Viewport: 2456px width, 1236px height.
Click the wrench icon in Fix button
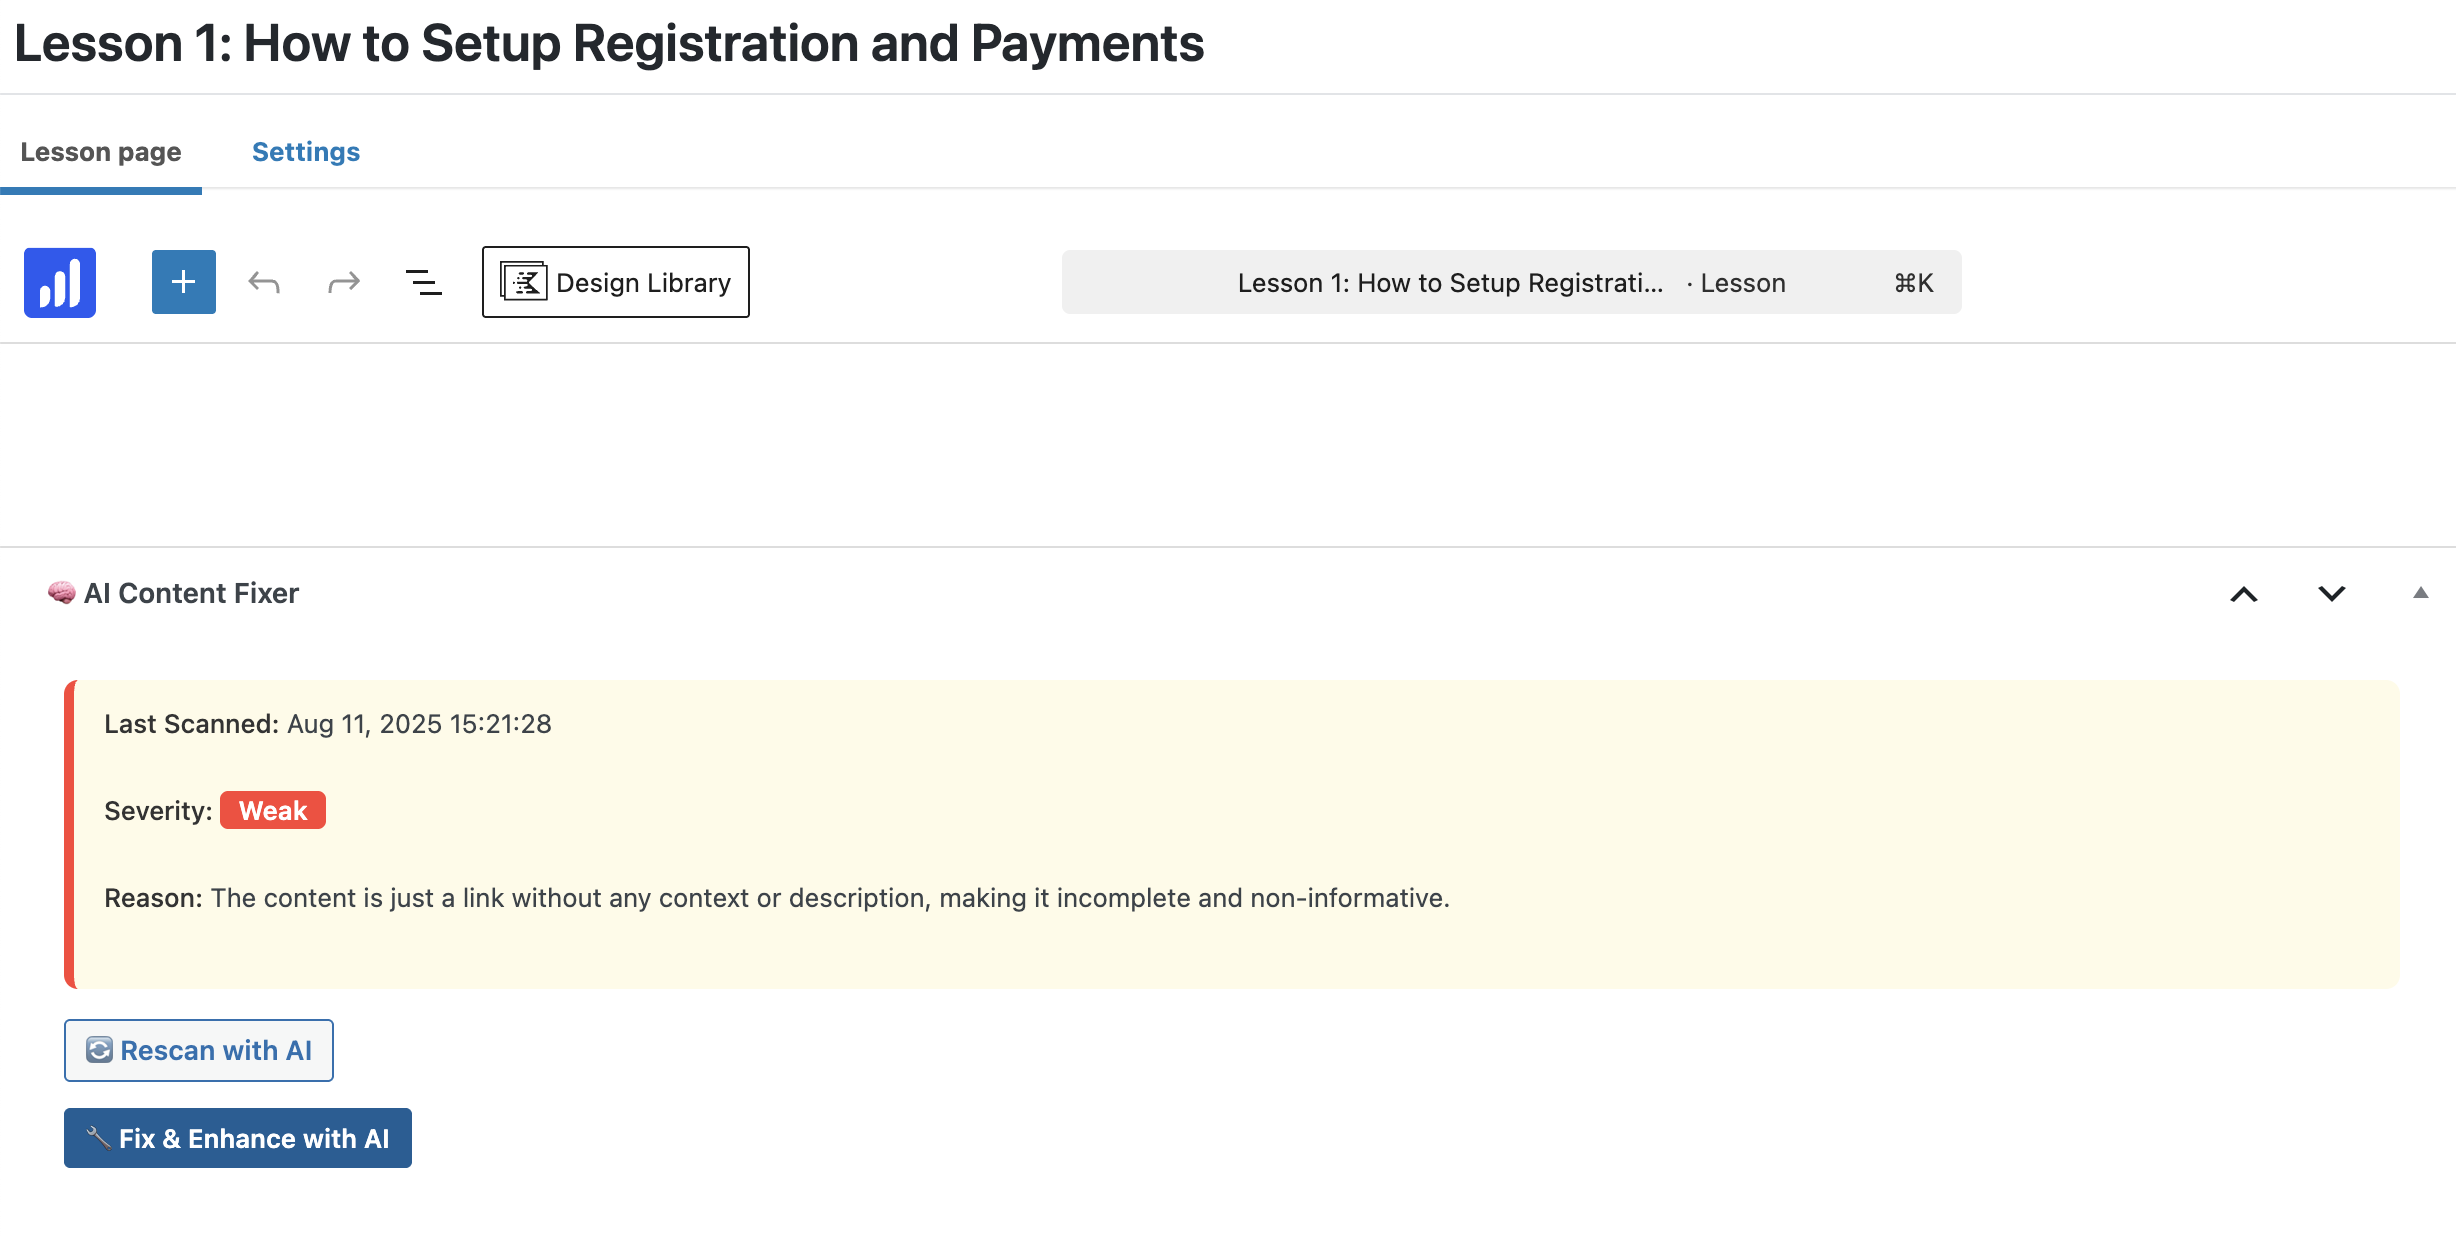98,1138
